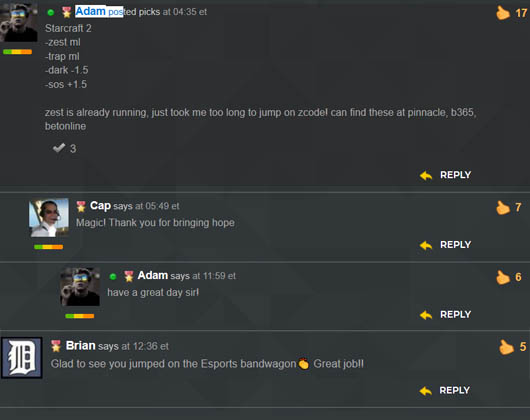Reply to Adam's Starcraft 2 picks post
The image size is (530, 420).
click(x=445, y=175)
